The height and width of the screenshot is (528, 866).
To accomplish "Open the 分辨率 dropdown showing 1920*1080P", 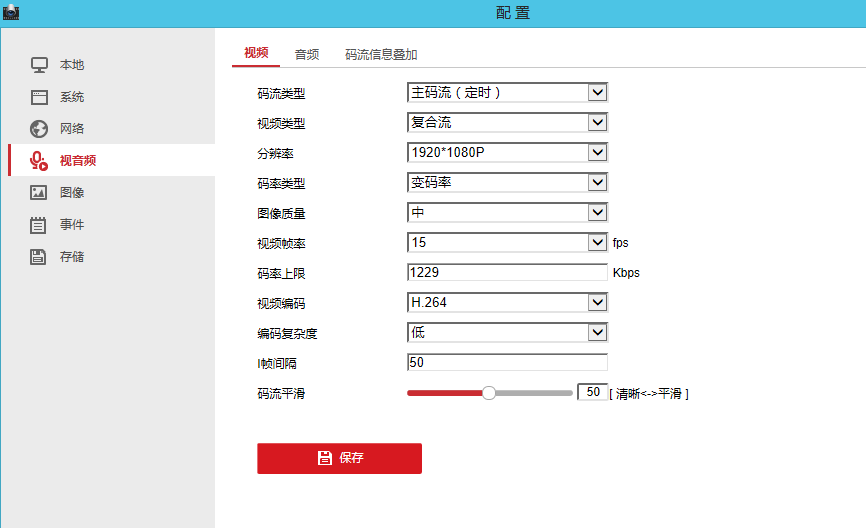I will 508,152.
